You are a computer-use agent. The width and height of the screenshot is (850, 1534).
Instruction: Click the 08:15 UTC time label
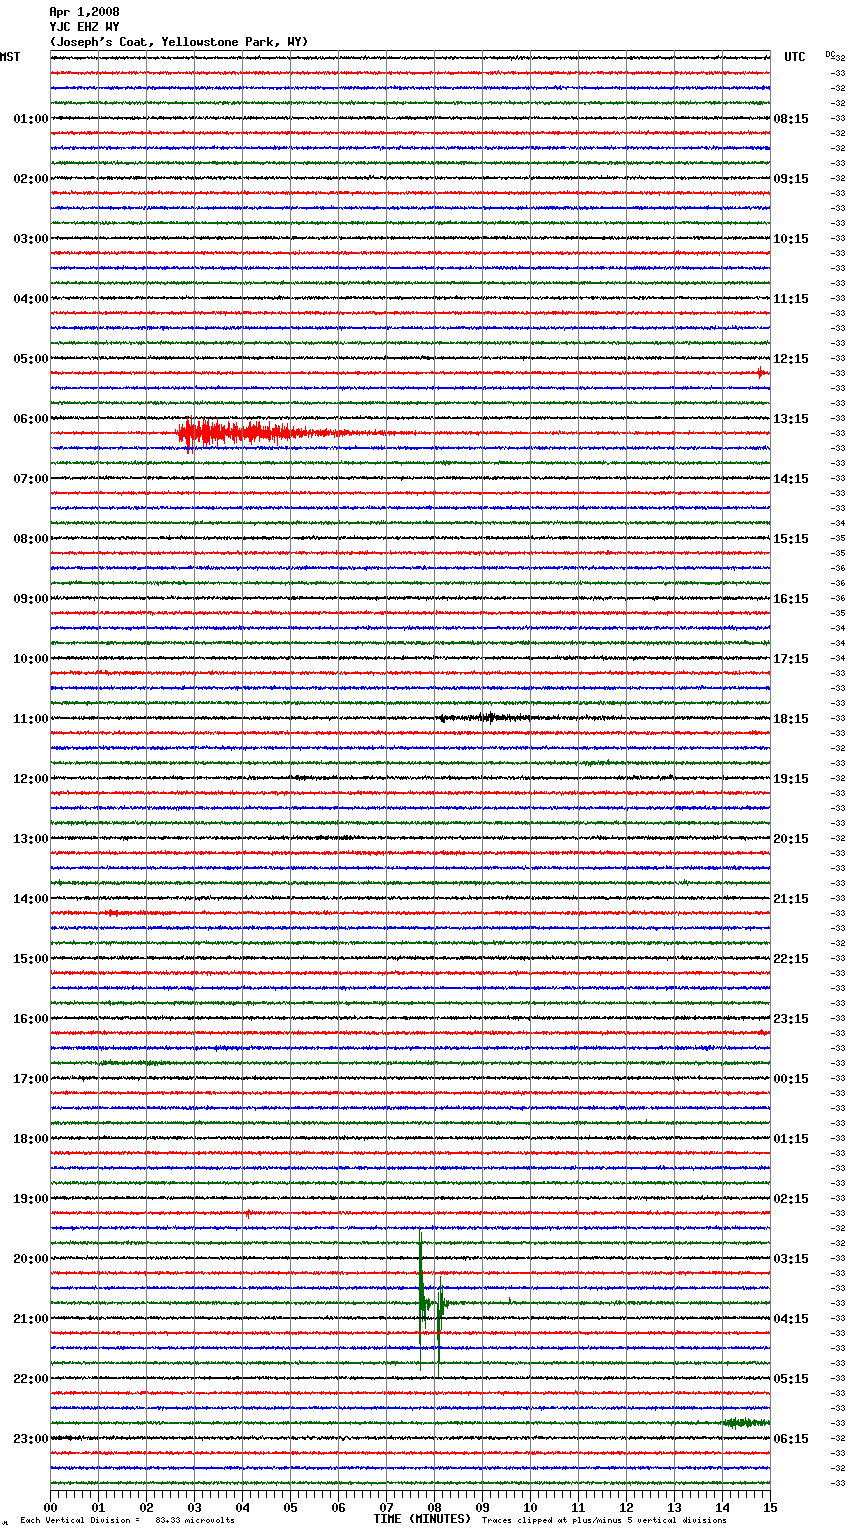(791, 119)
